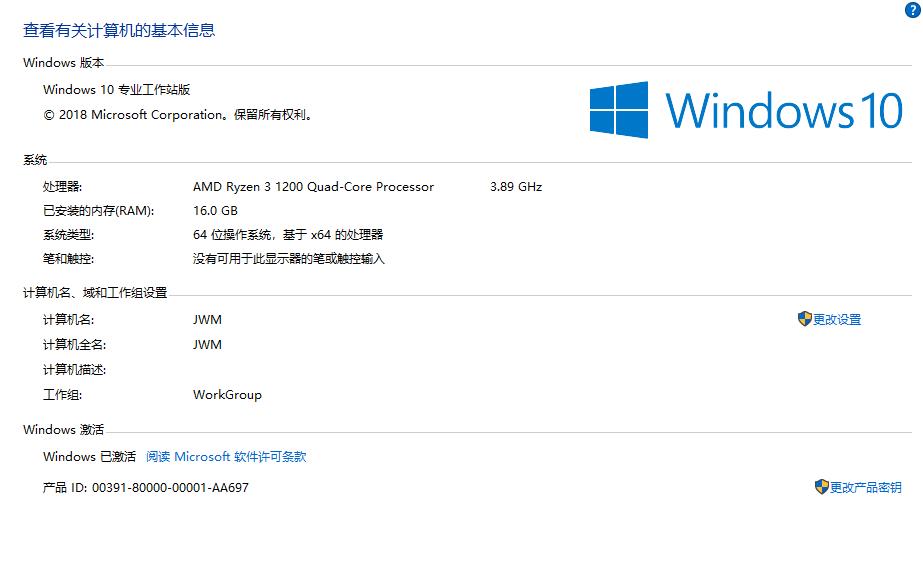
Task: Click the 3.89 GHz processor speed
Action: coord(516,187)
